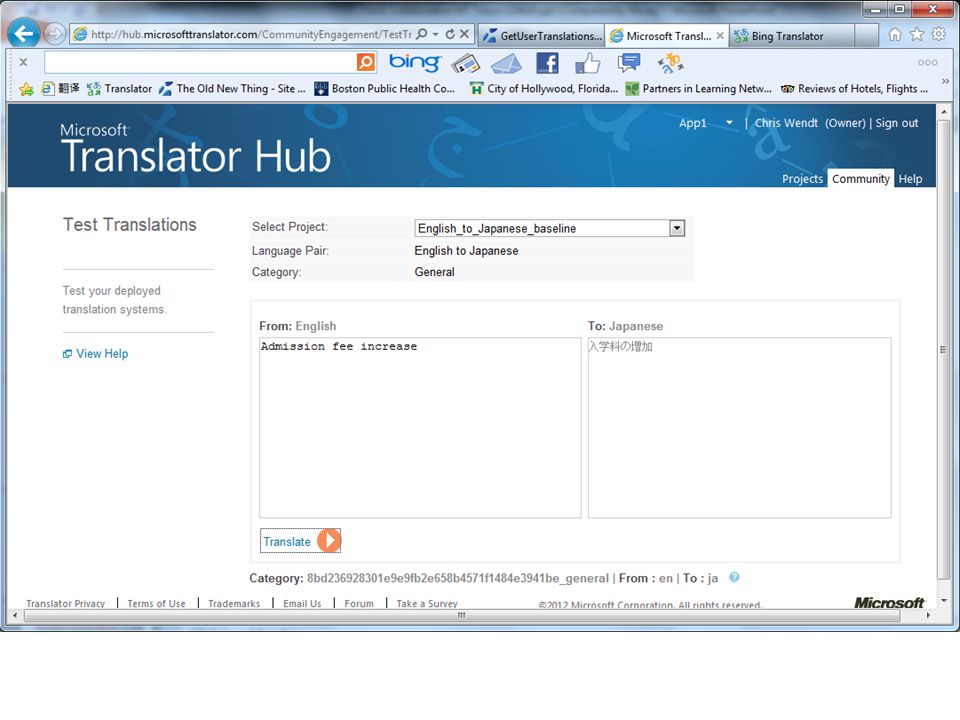The width and height of the screenshot is (960, 720).
Task: Open the Bing toolbar news icon
Action: coord(465,62)
